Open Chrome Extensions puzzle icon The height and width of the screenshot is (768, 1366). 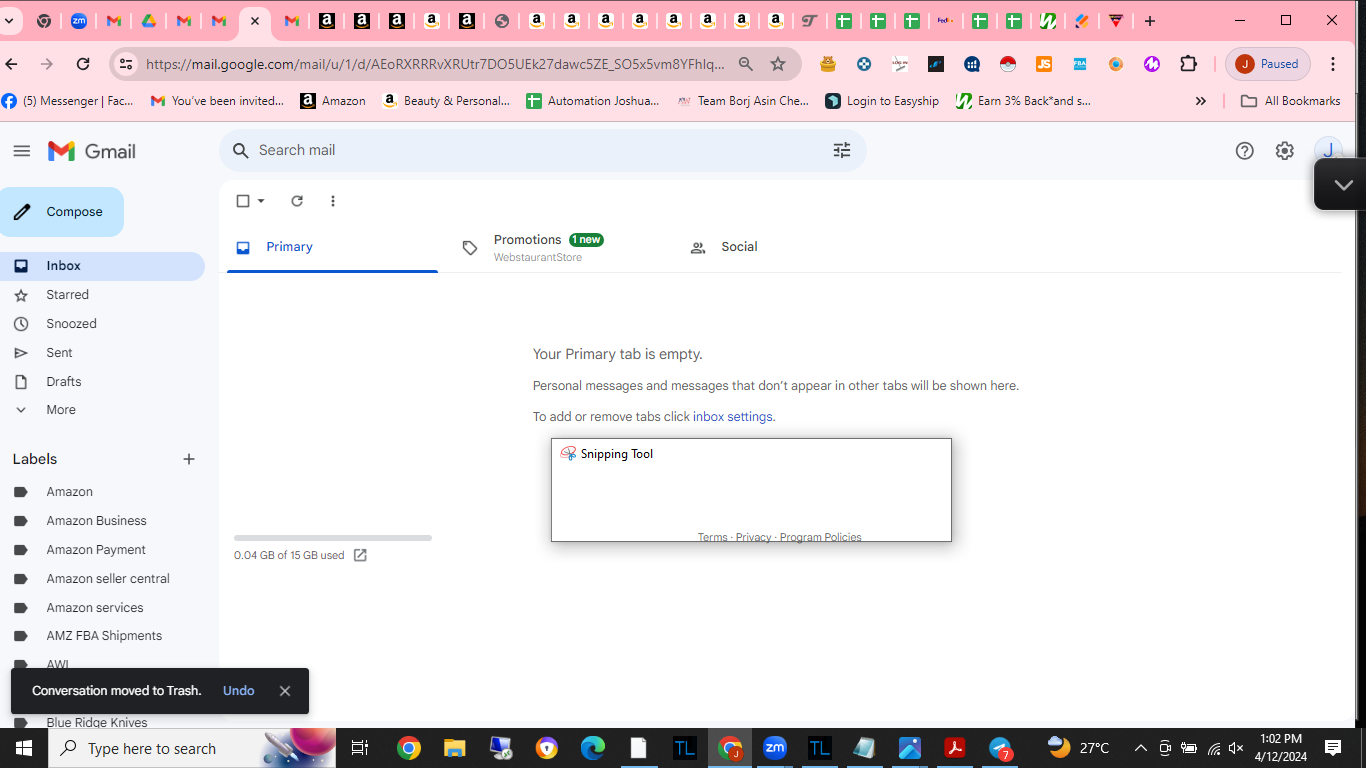[x=1188, y=64]
